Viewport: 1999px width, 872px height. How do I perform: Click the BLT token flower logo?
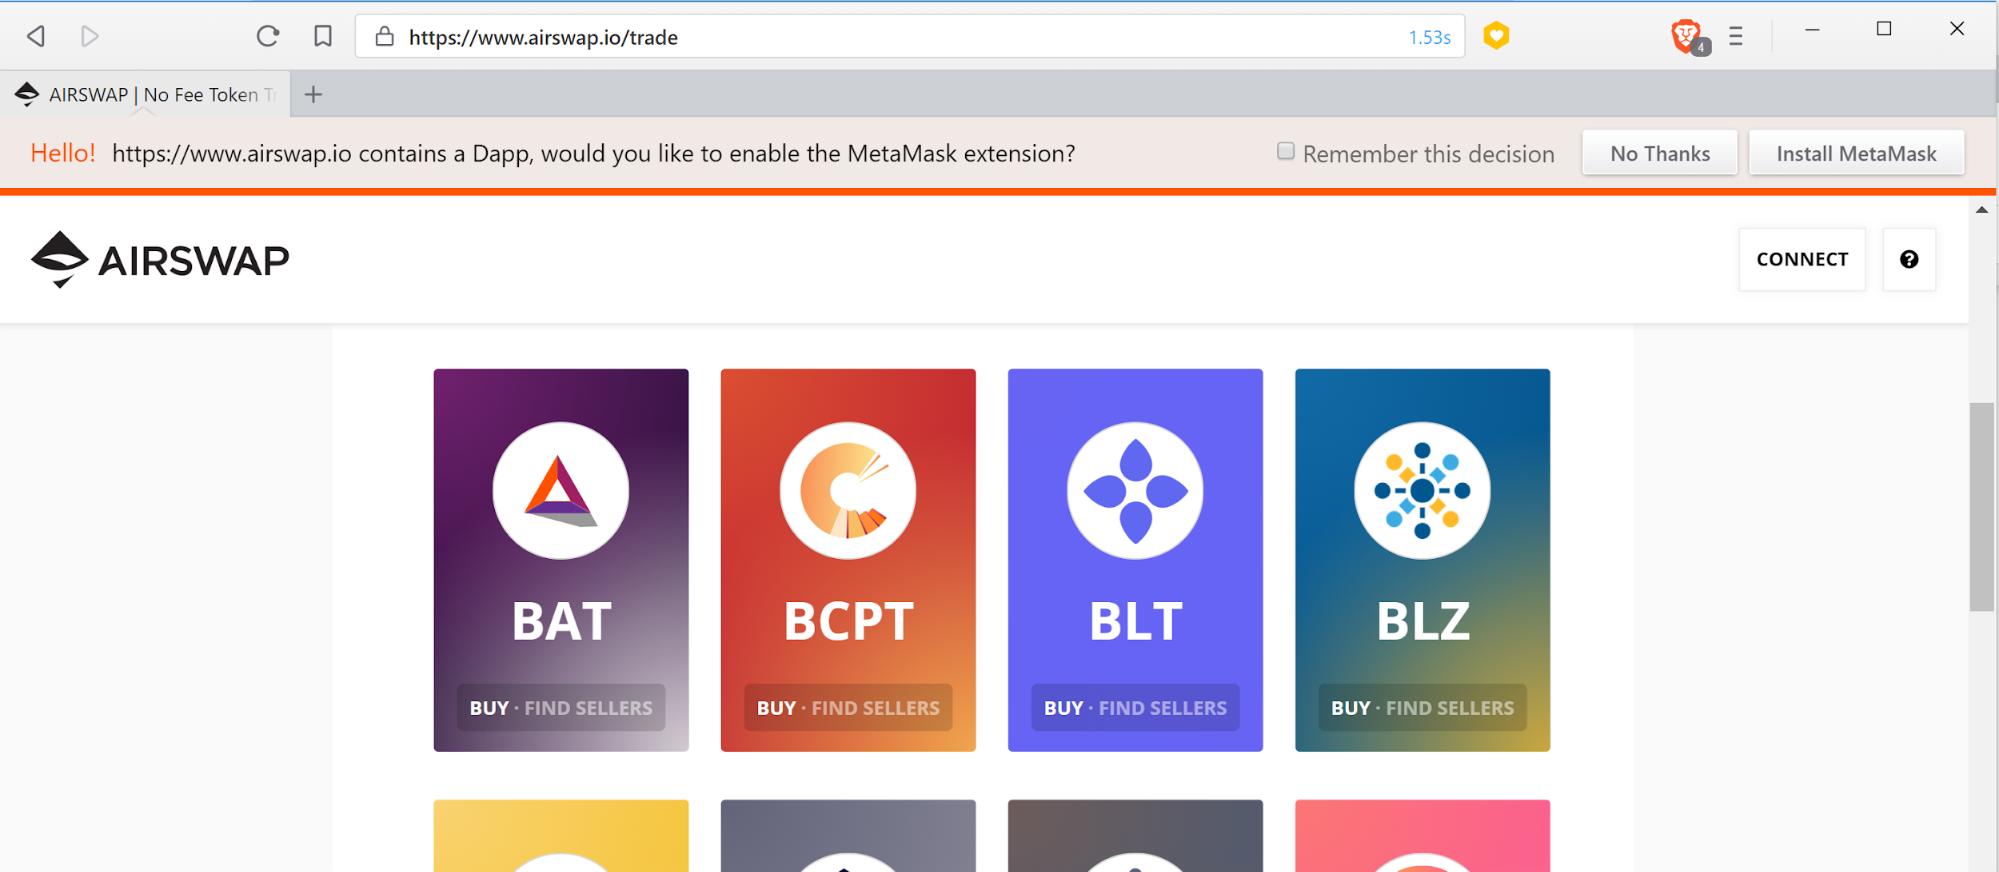(1135, 491)
